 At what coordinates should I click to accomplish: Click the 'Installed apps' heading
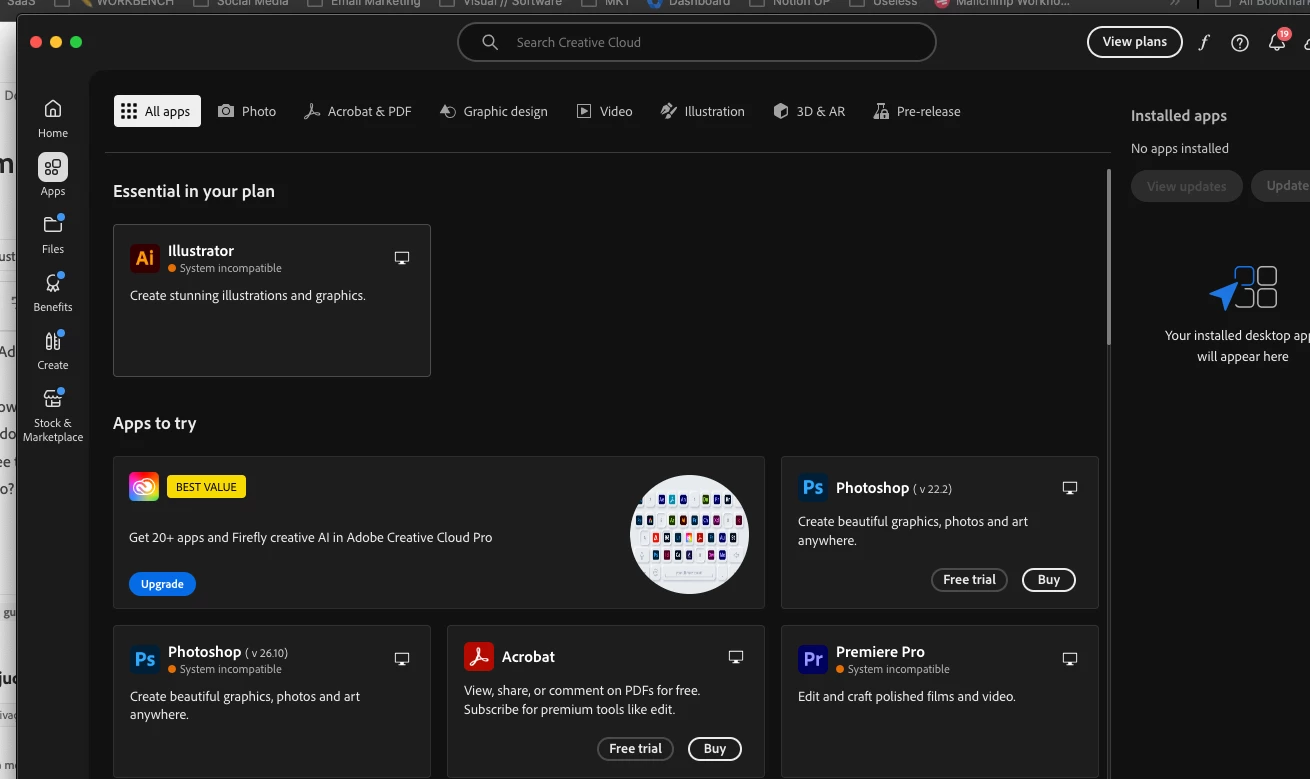1179,116
